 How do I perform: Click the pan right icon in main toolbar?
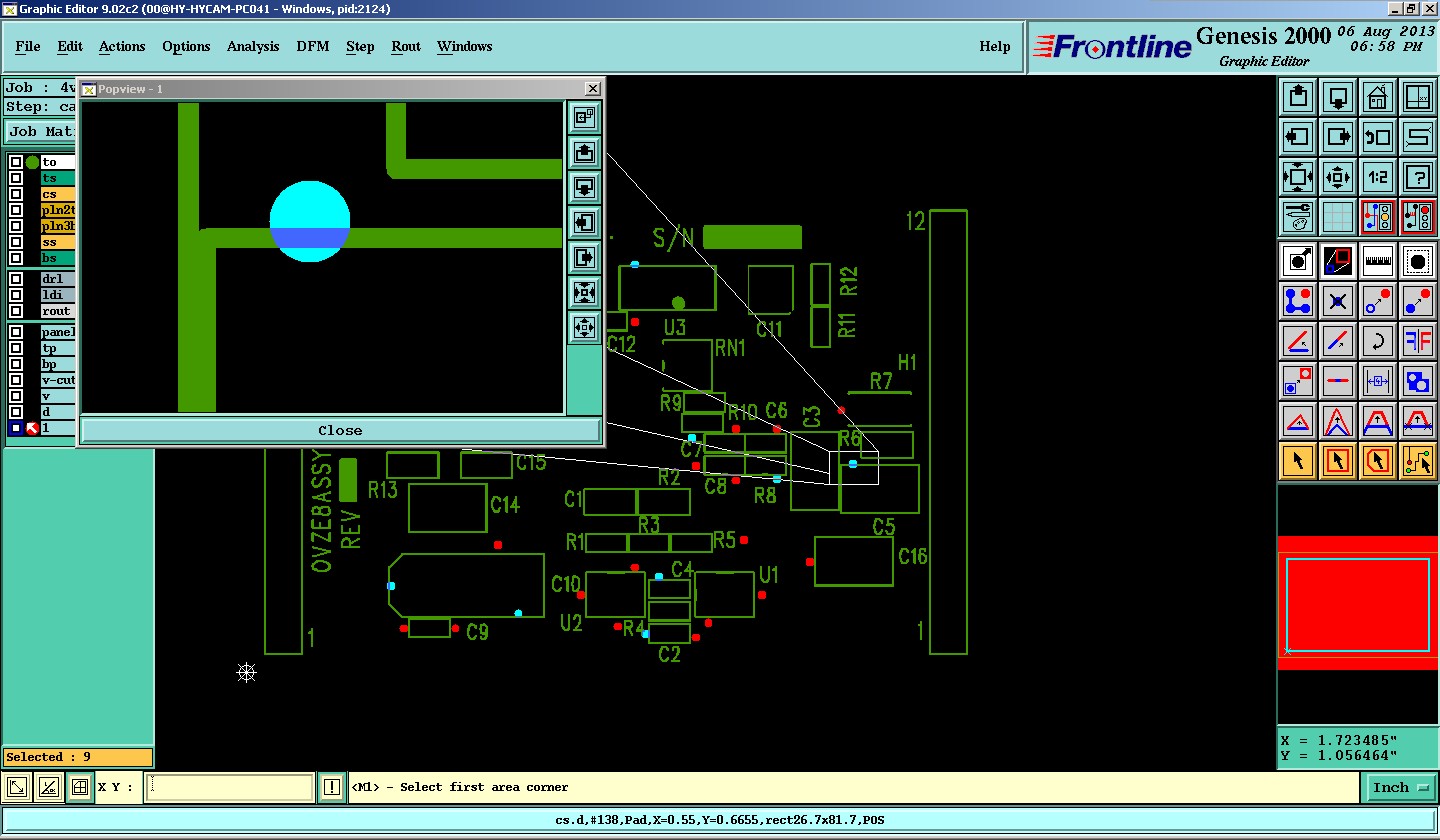[1338, 137]
